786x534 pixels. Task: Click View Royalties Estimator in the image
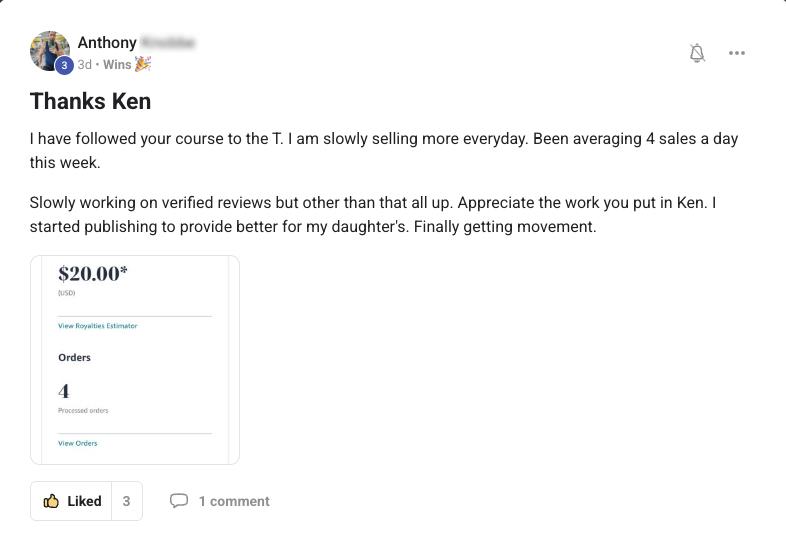click(98, 326)
